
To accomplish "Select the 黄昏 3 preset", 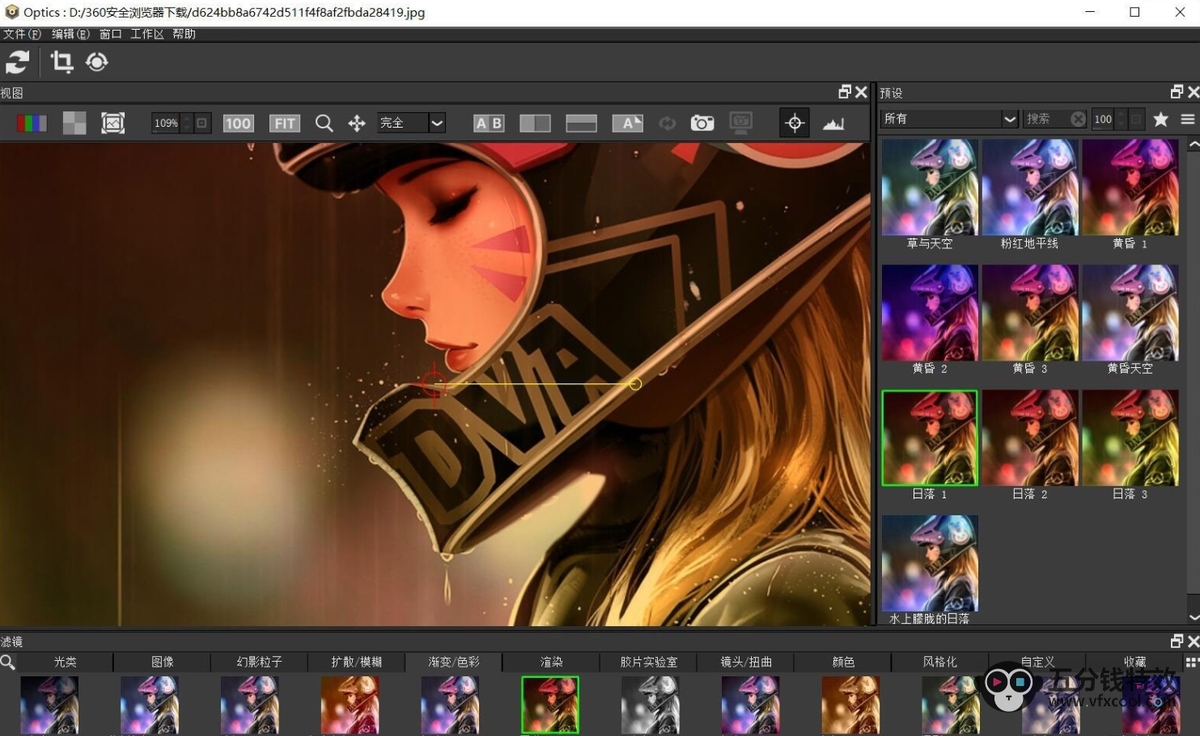I will tap(1030, 312).
